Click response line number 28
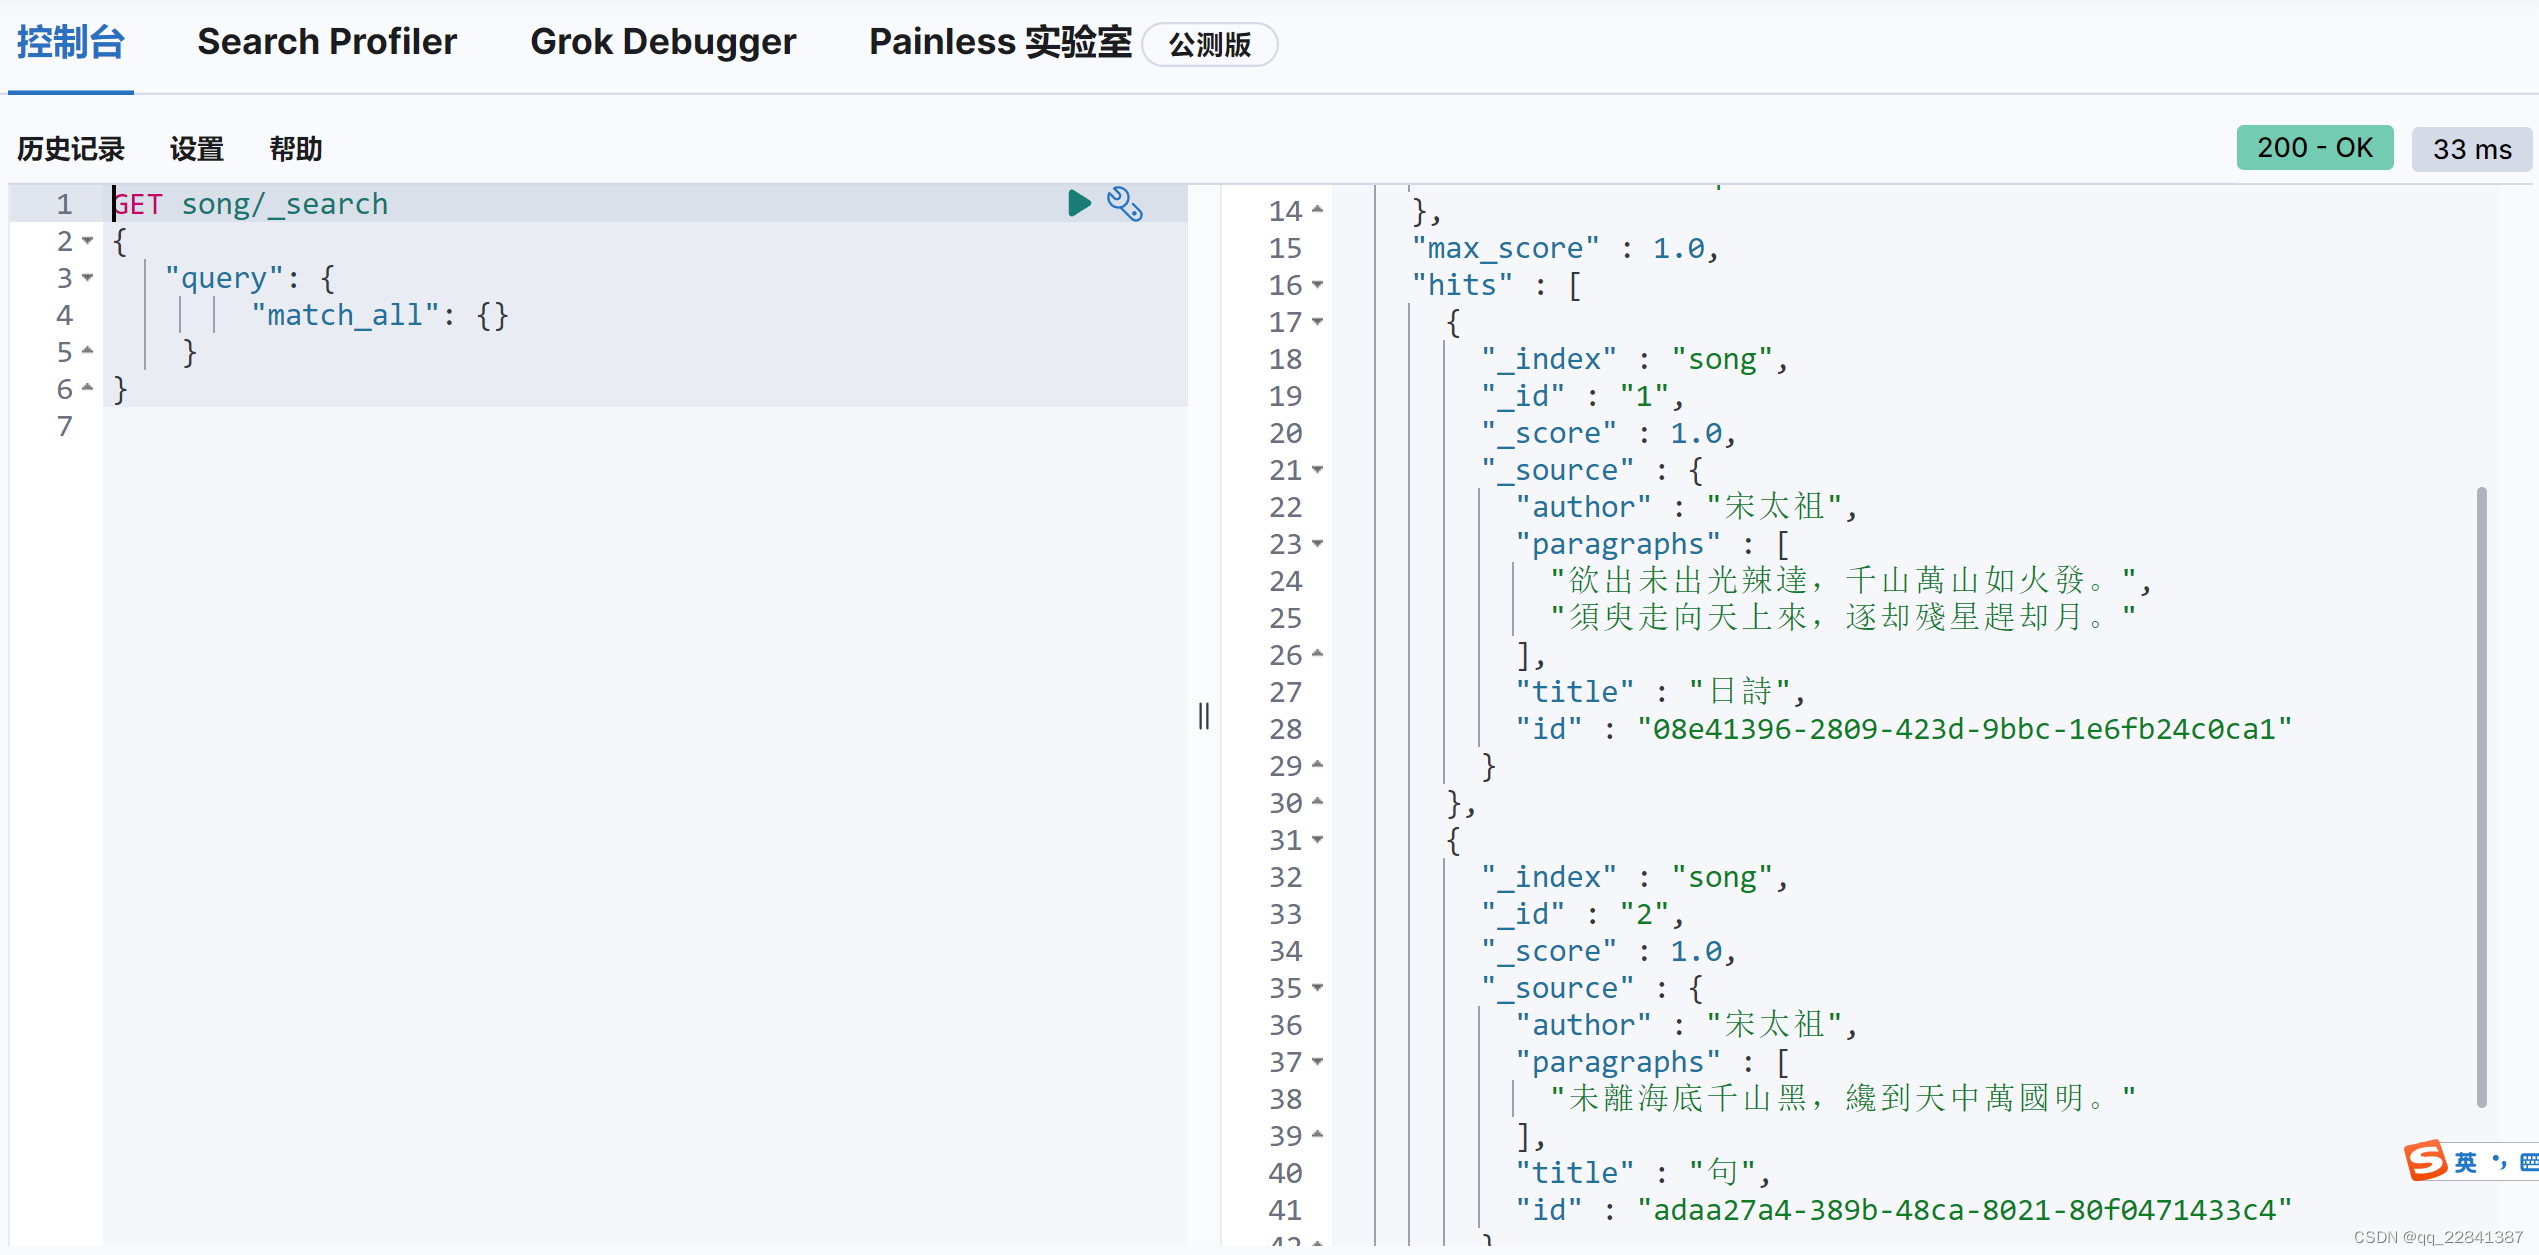Screen dimensions: 2539x1255 (x=1285, y=729)
